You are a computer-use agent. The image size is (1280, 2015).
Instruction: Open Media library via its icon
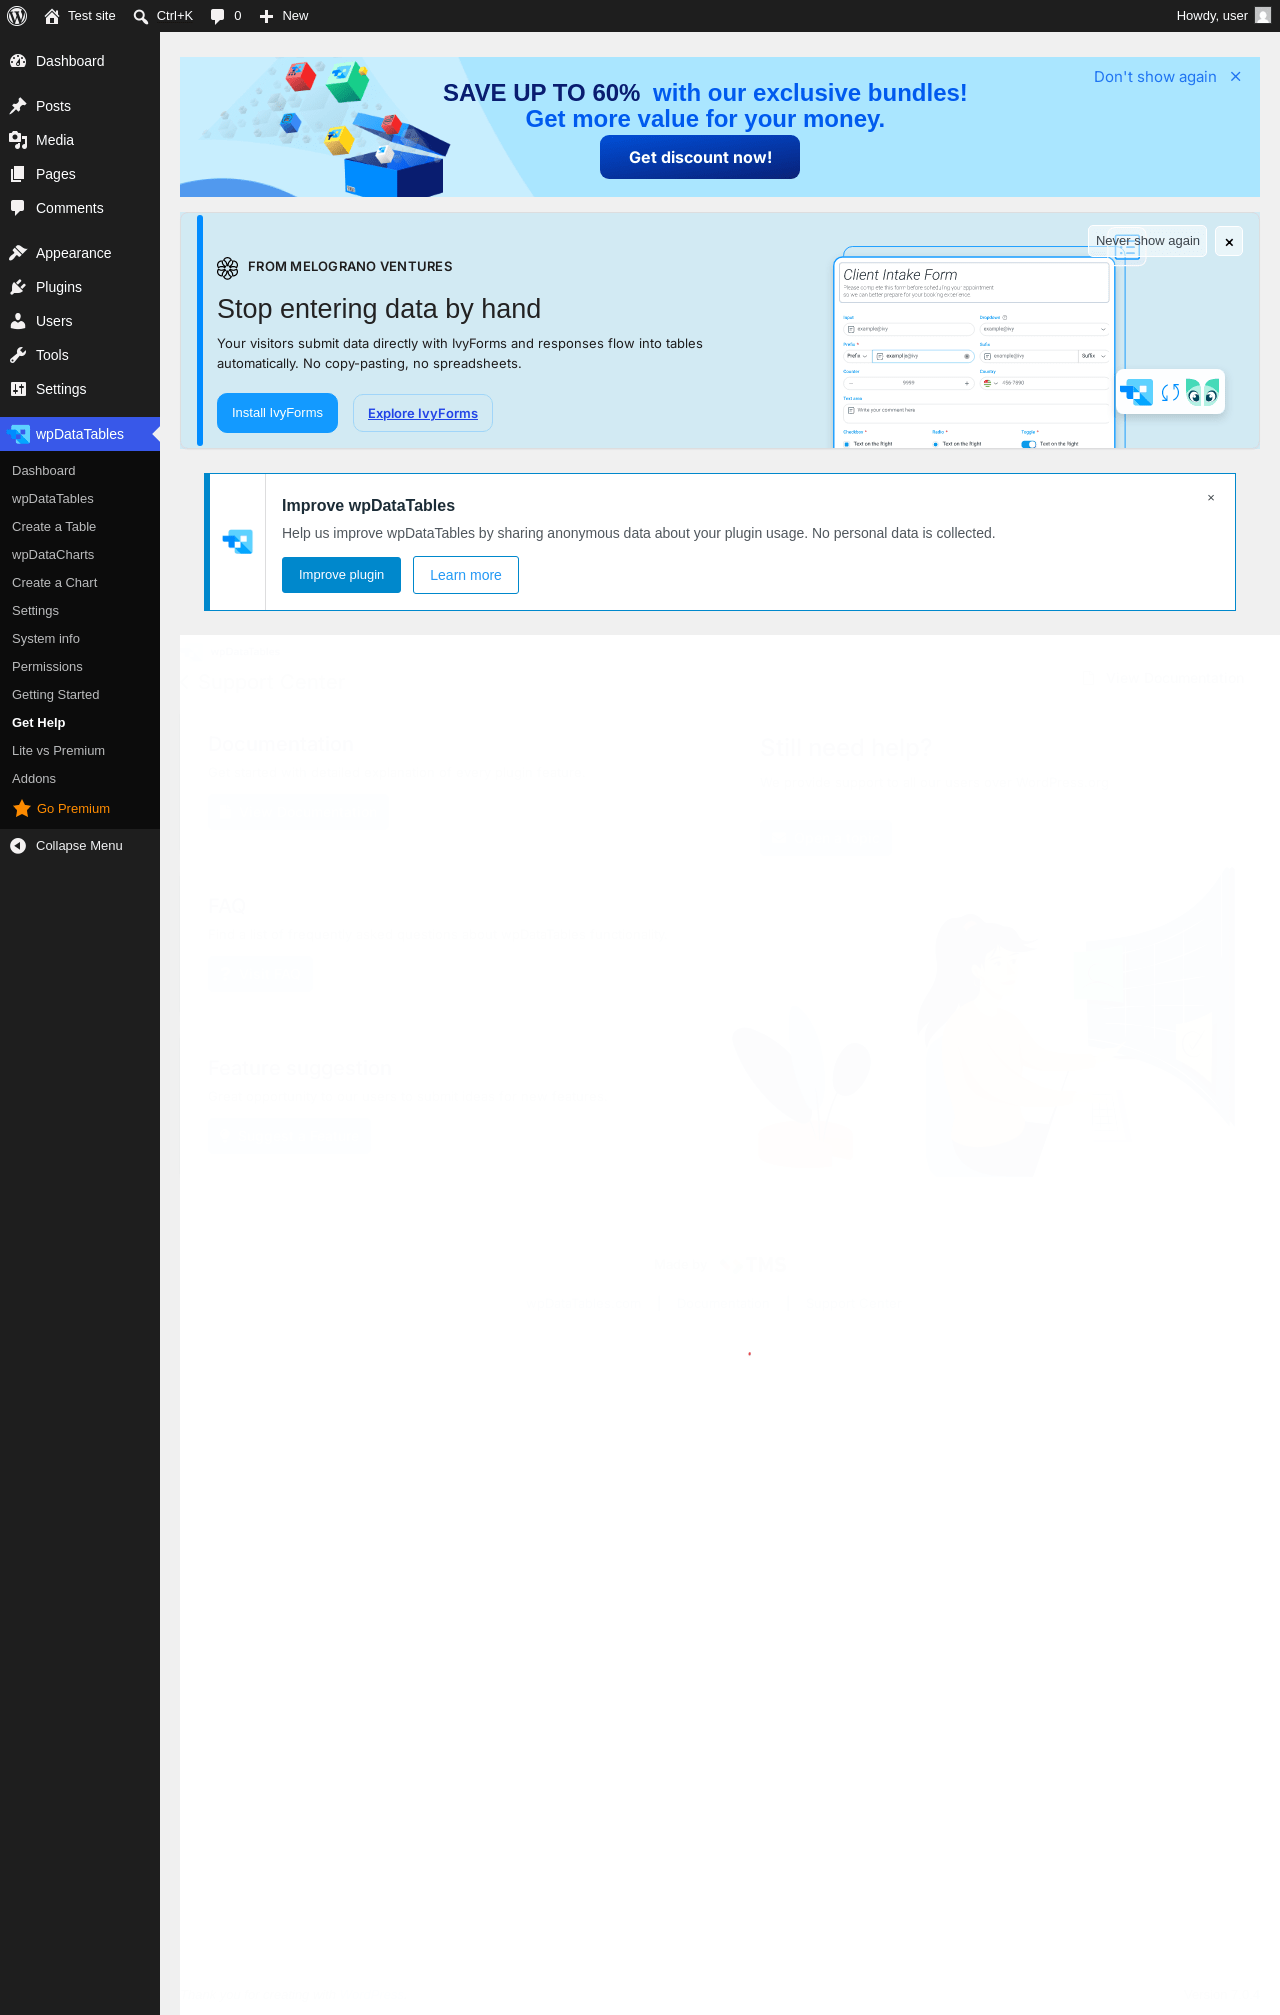point(18,140)
